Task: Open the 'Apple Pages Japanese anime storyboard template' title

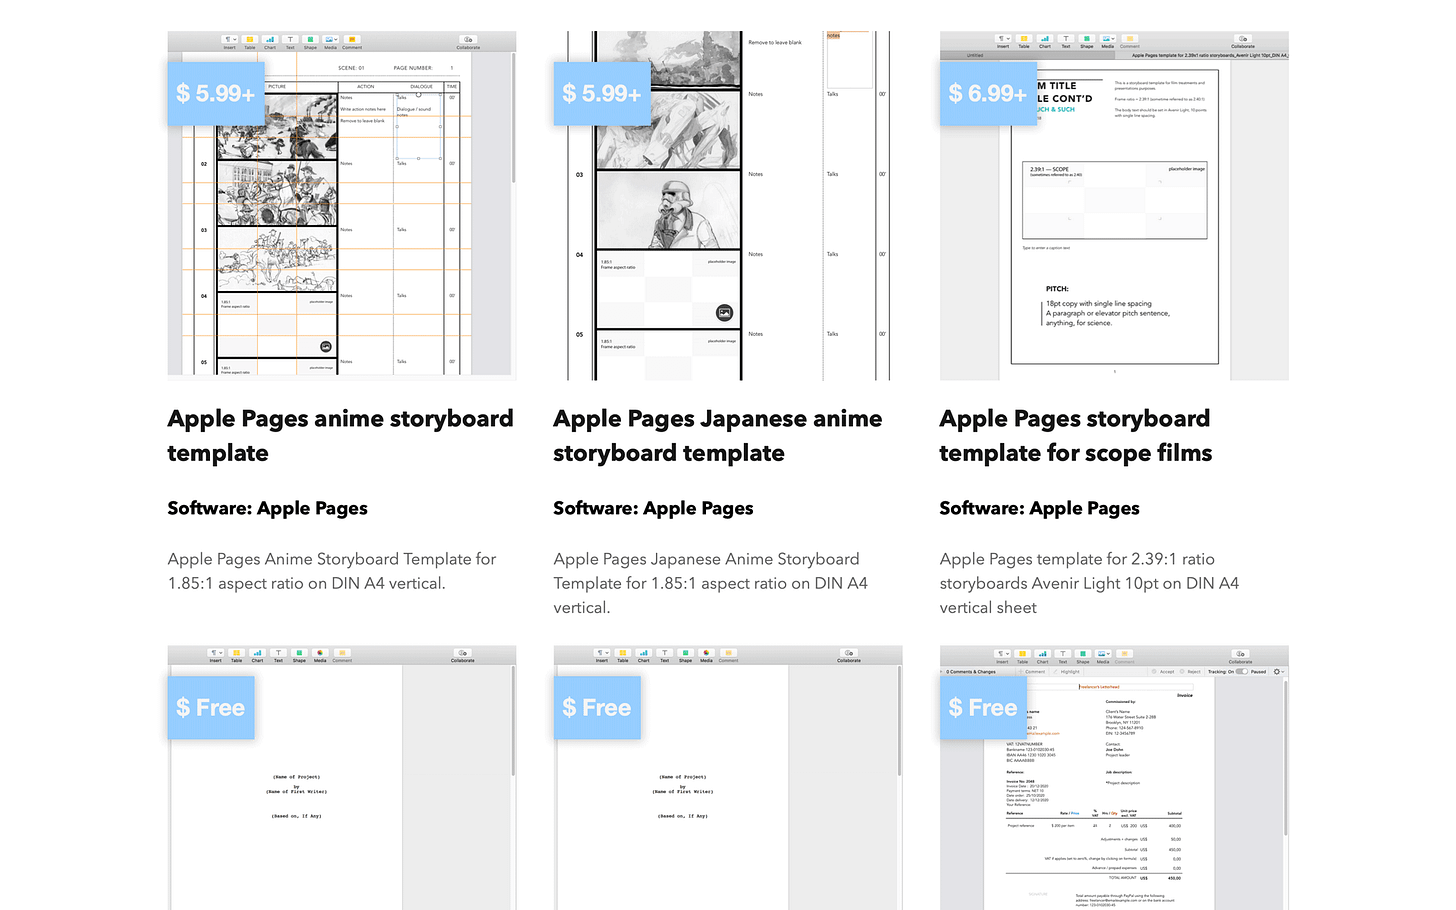Action: (x=718, y=436)
